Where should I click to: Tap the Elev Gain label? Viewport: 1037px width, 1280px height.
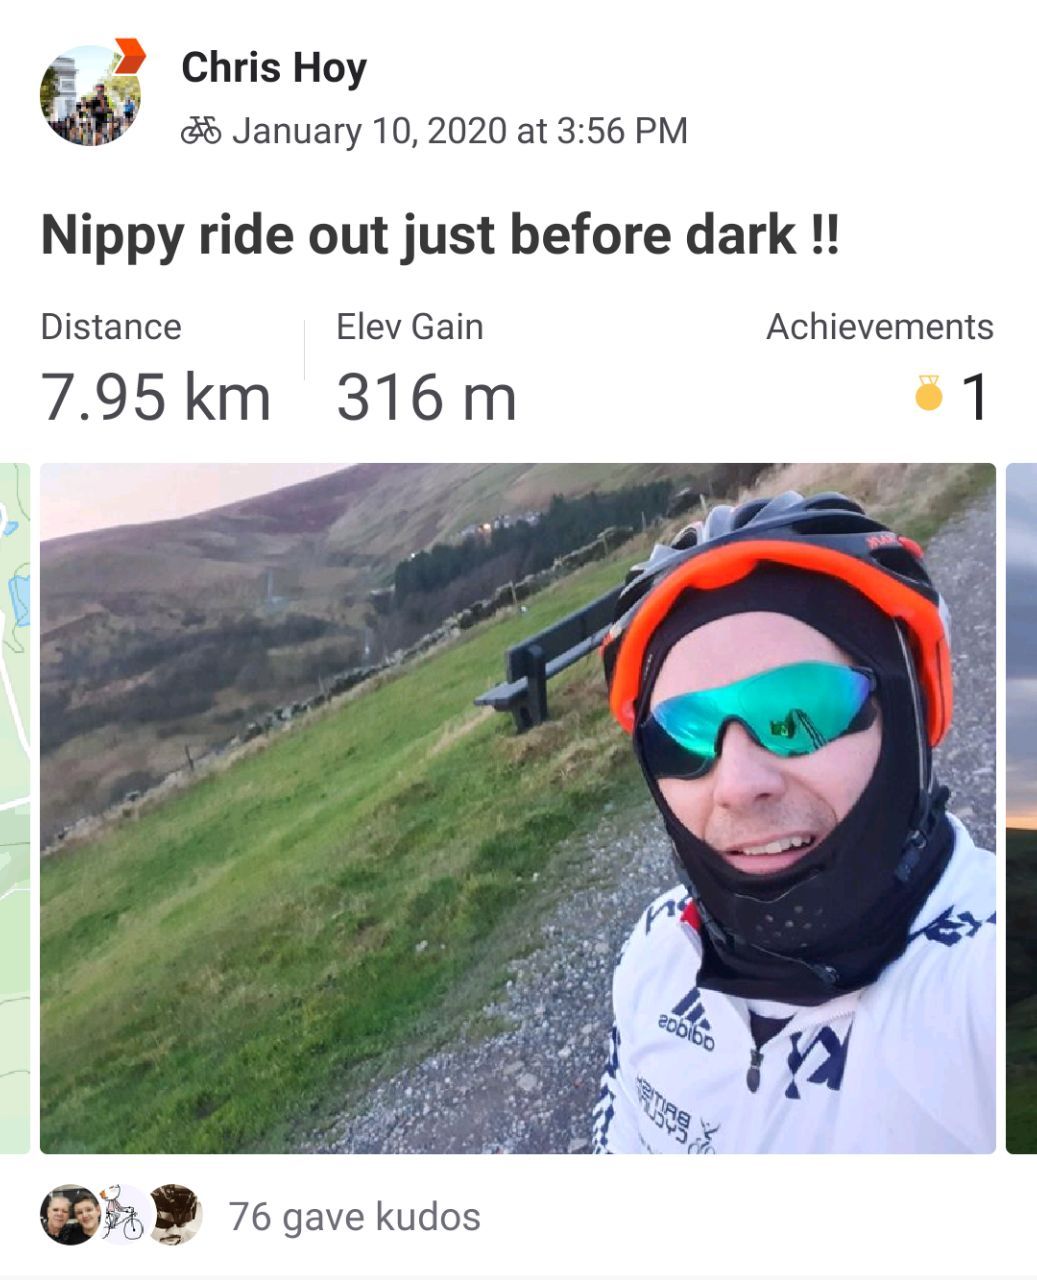pos(410,327)
